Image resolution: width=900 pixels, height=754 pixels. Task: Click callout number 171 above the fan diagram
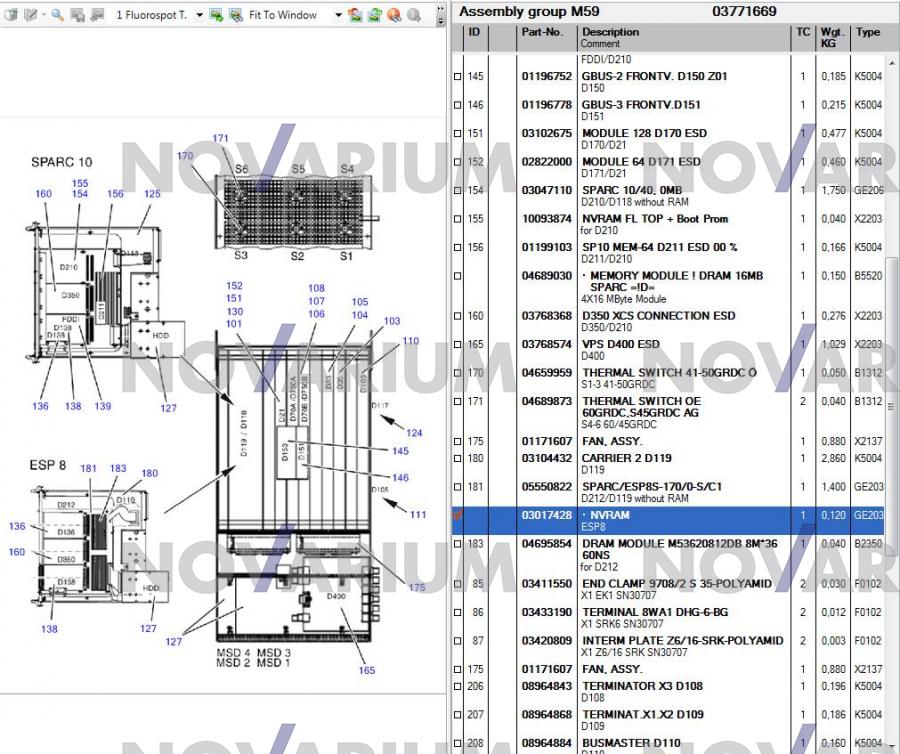click(220, 138)
